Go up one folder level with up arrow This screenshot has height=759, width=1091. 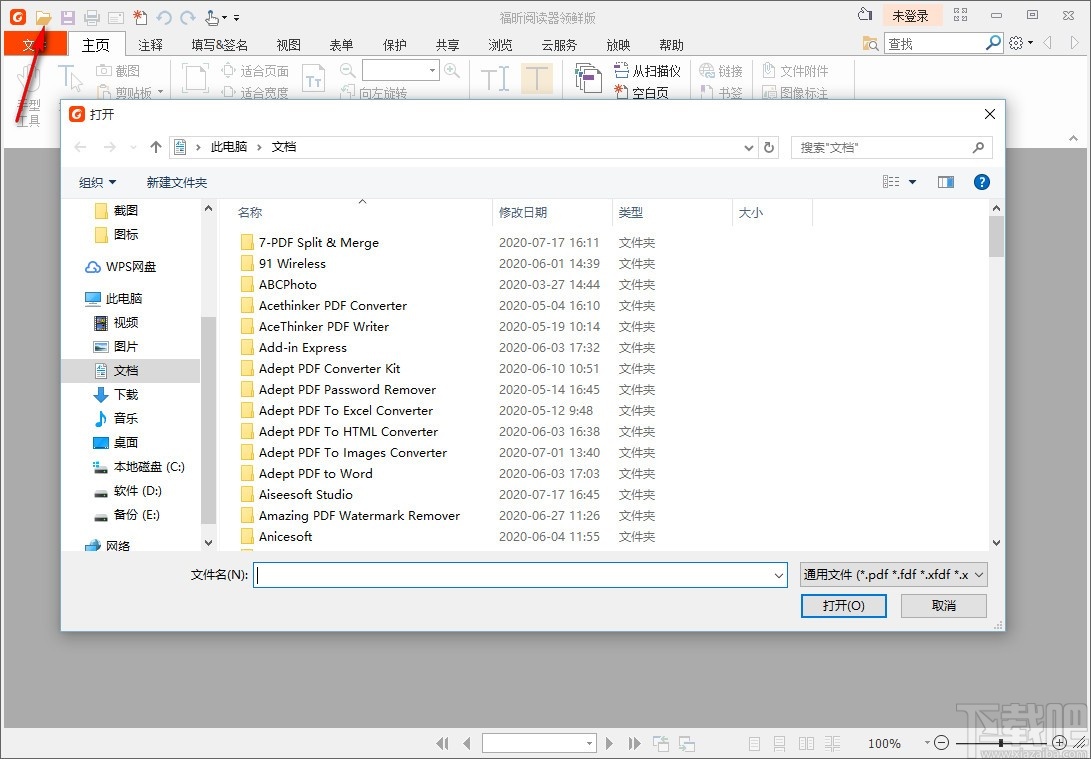click(x=156, y=147)
